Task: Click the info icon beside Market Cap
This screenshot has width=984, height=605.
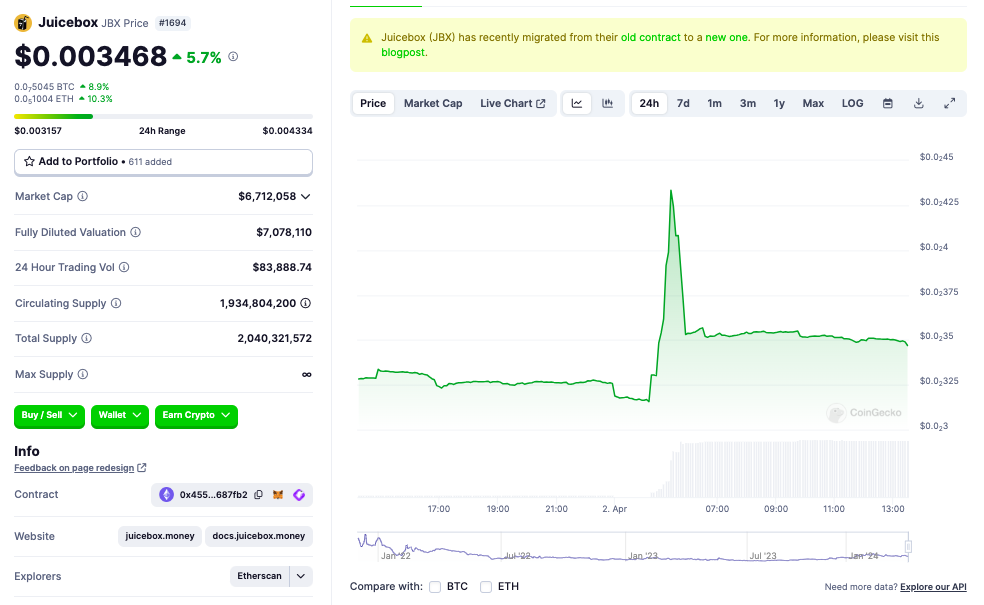Action: tap(83, 197)
